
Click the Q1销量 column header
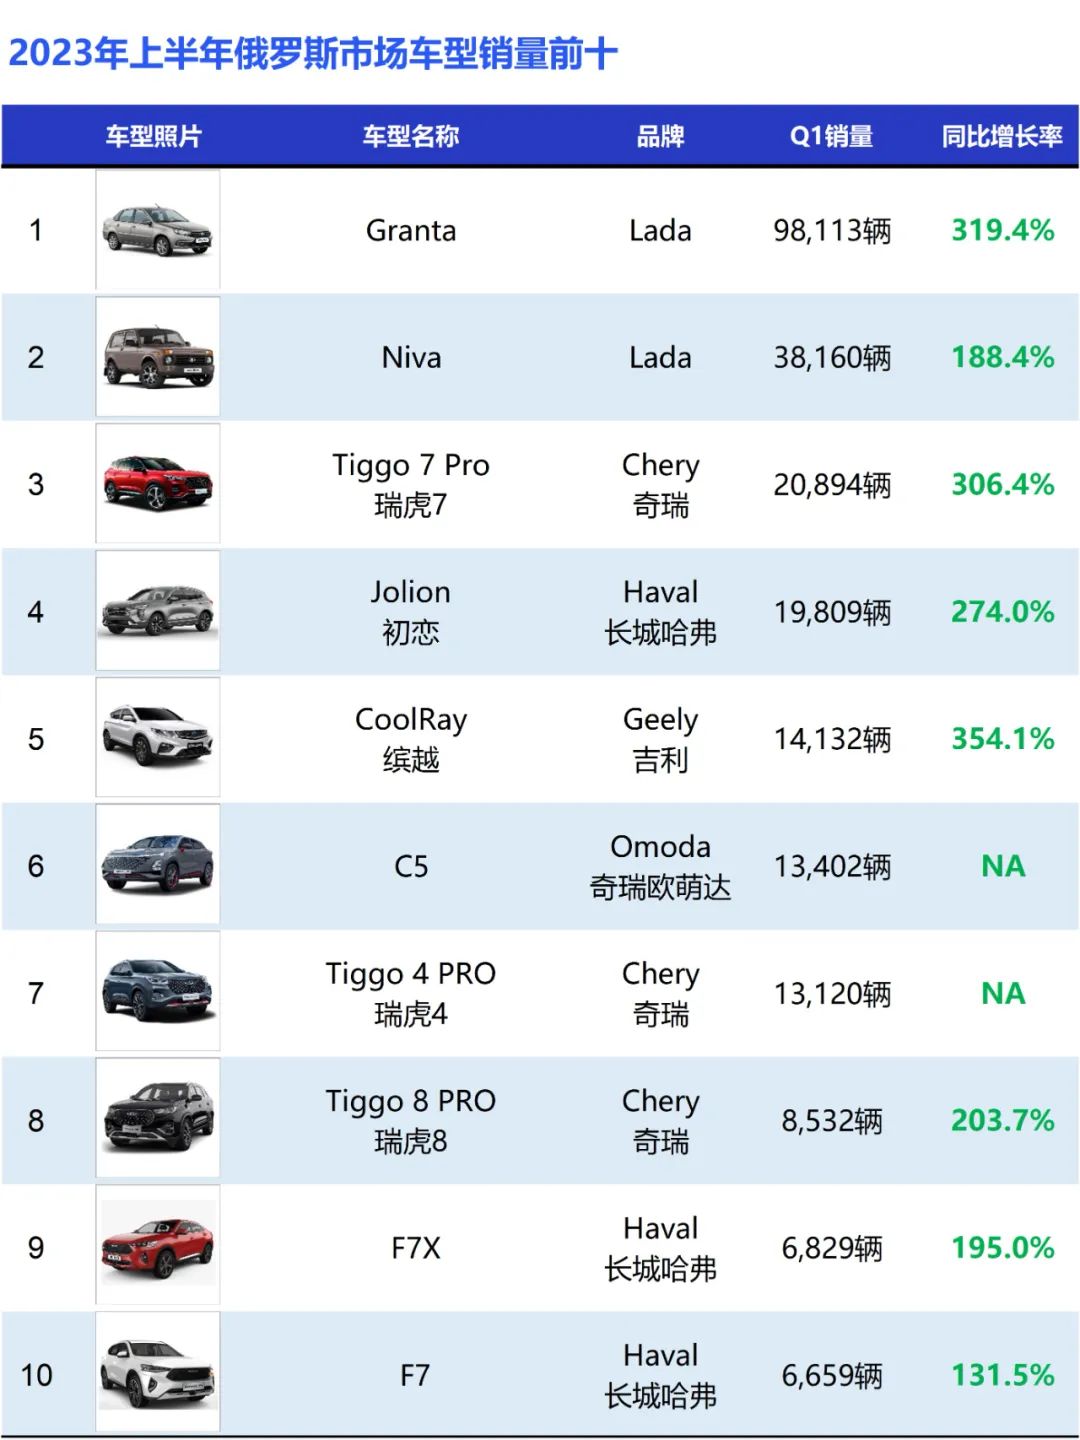(x=831, y=136)
